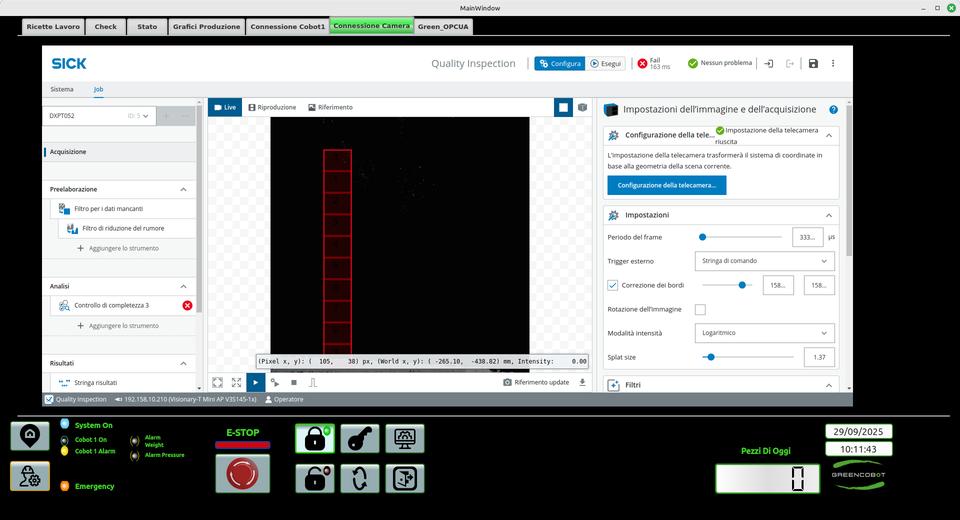
Task: Start continuous acquisition with play button
Action: click(x=255, y=382)
